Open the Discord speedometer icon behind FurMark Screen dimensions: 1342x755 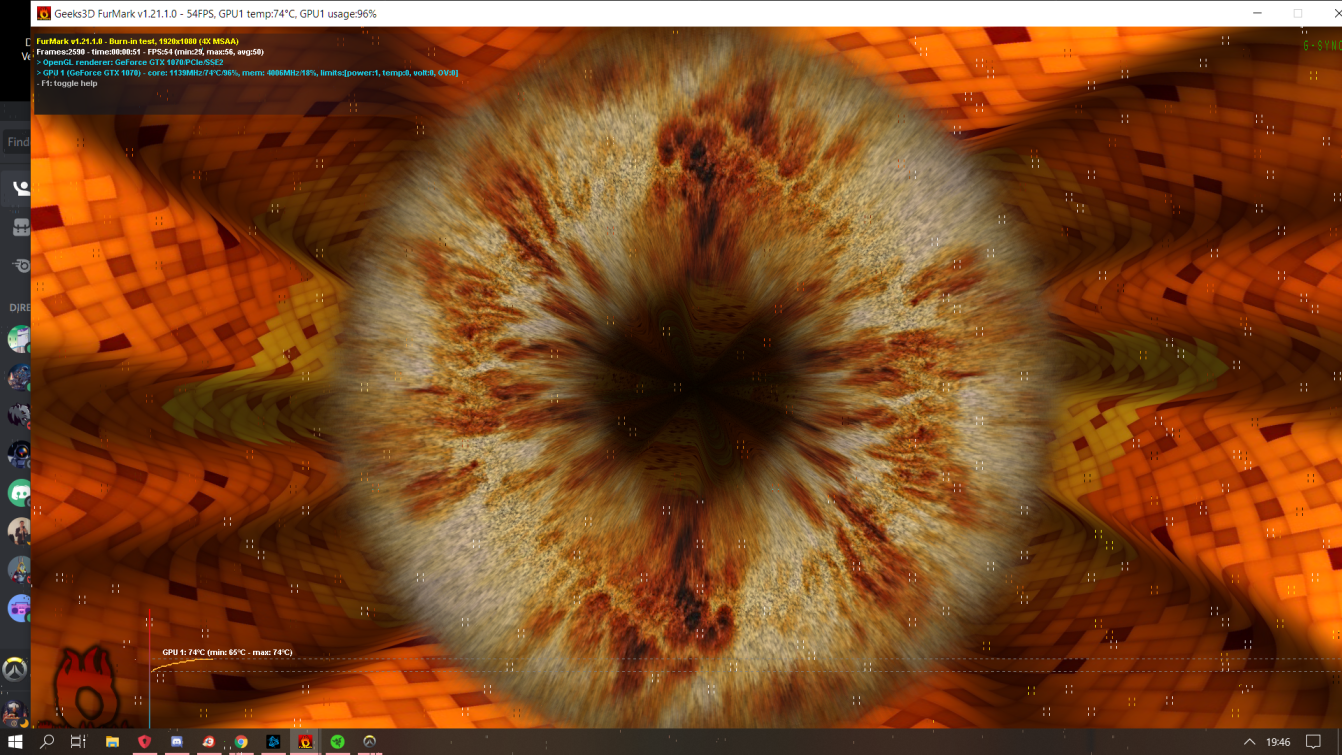[20, 266]
